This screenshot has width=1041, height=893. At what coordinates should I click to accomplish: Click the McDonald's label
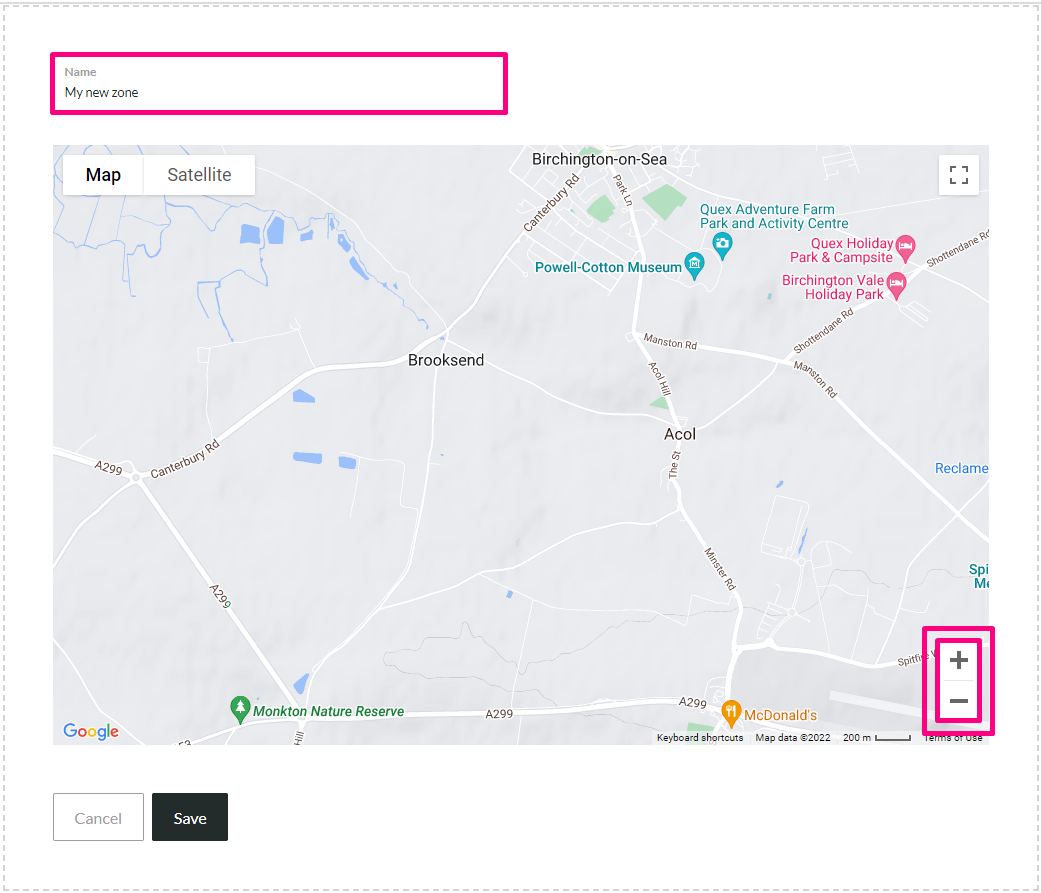tap(780, 715)
